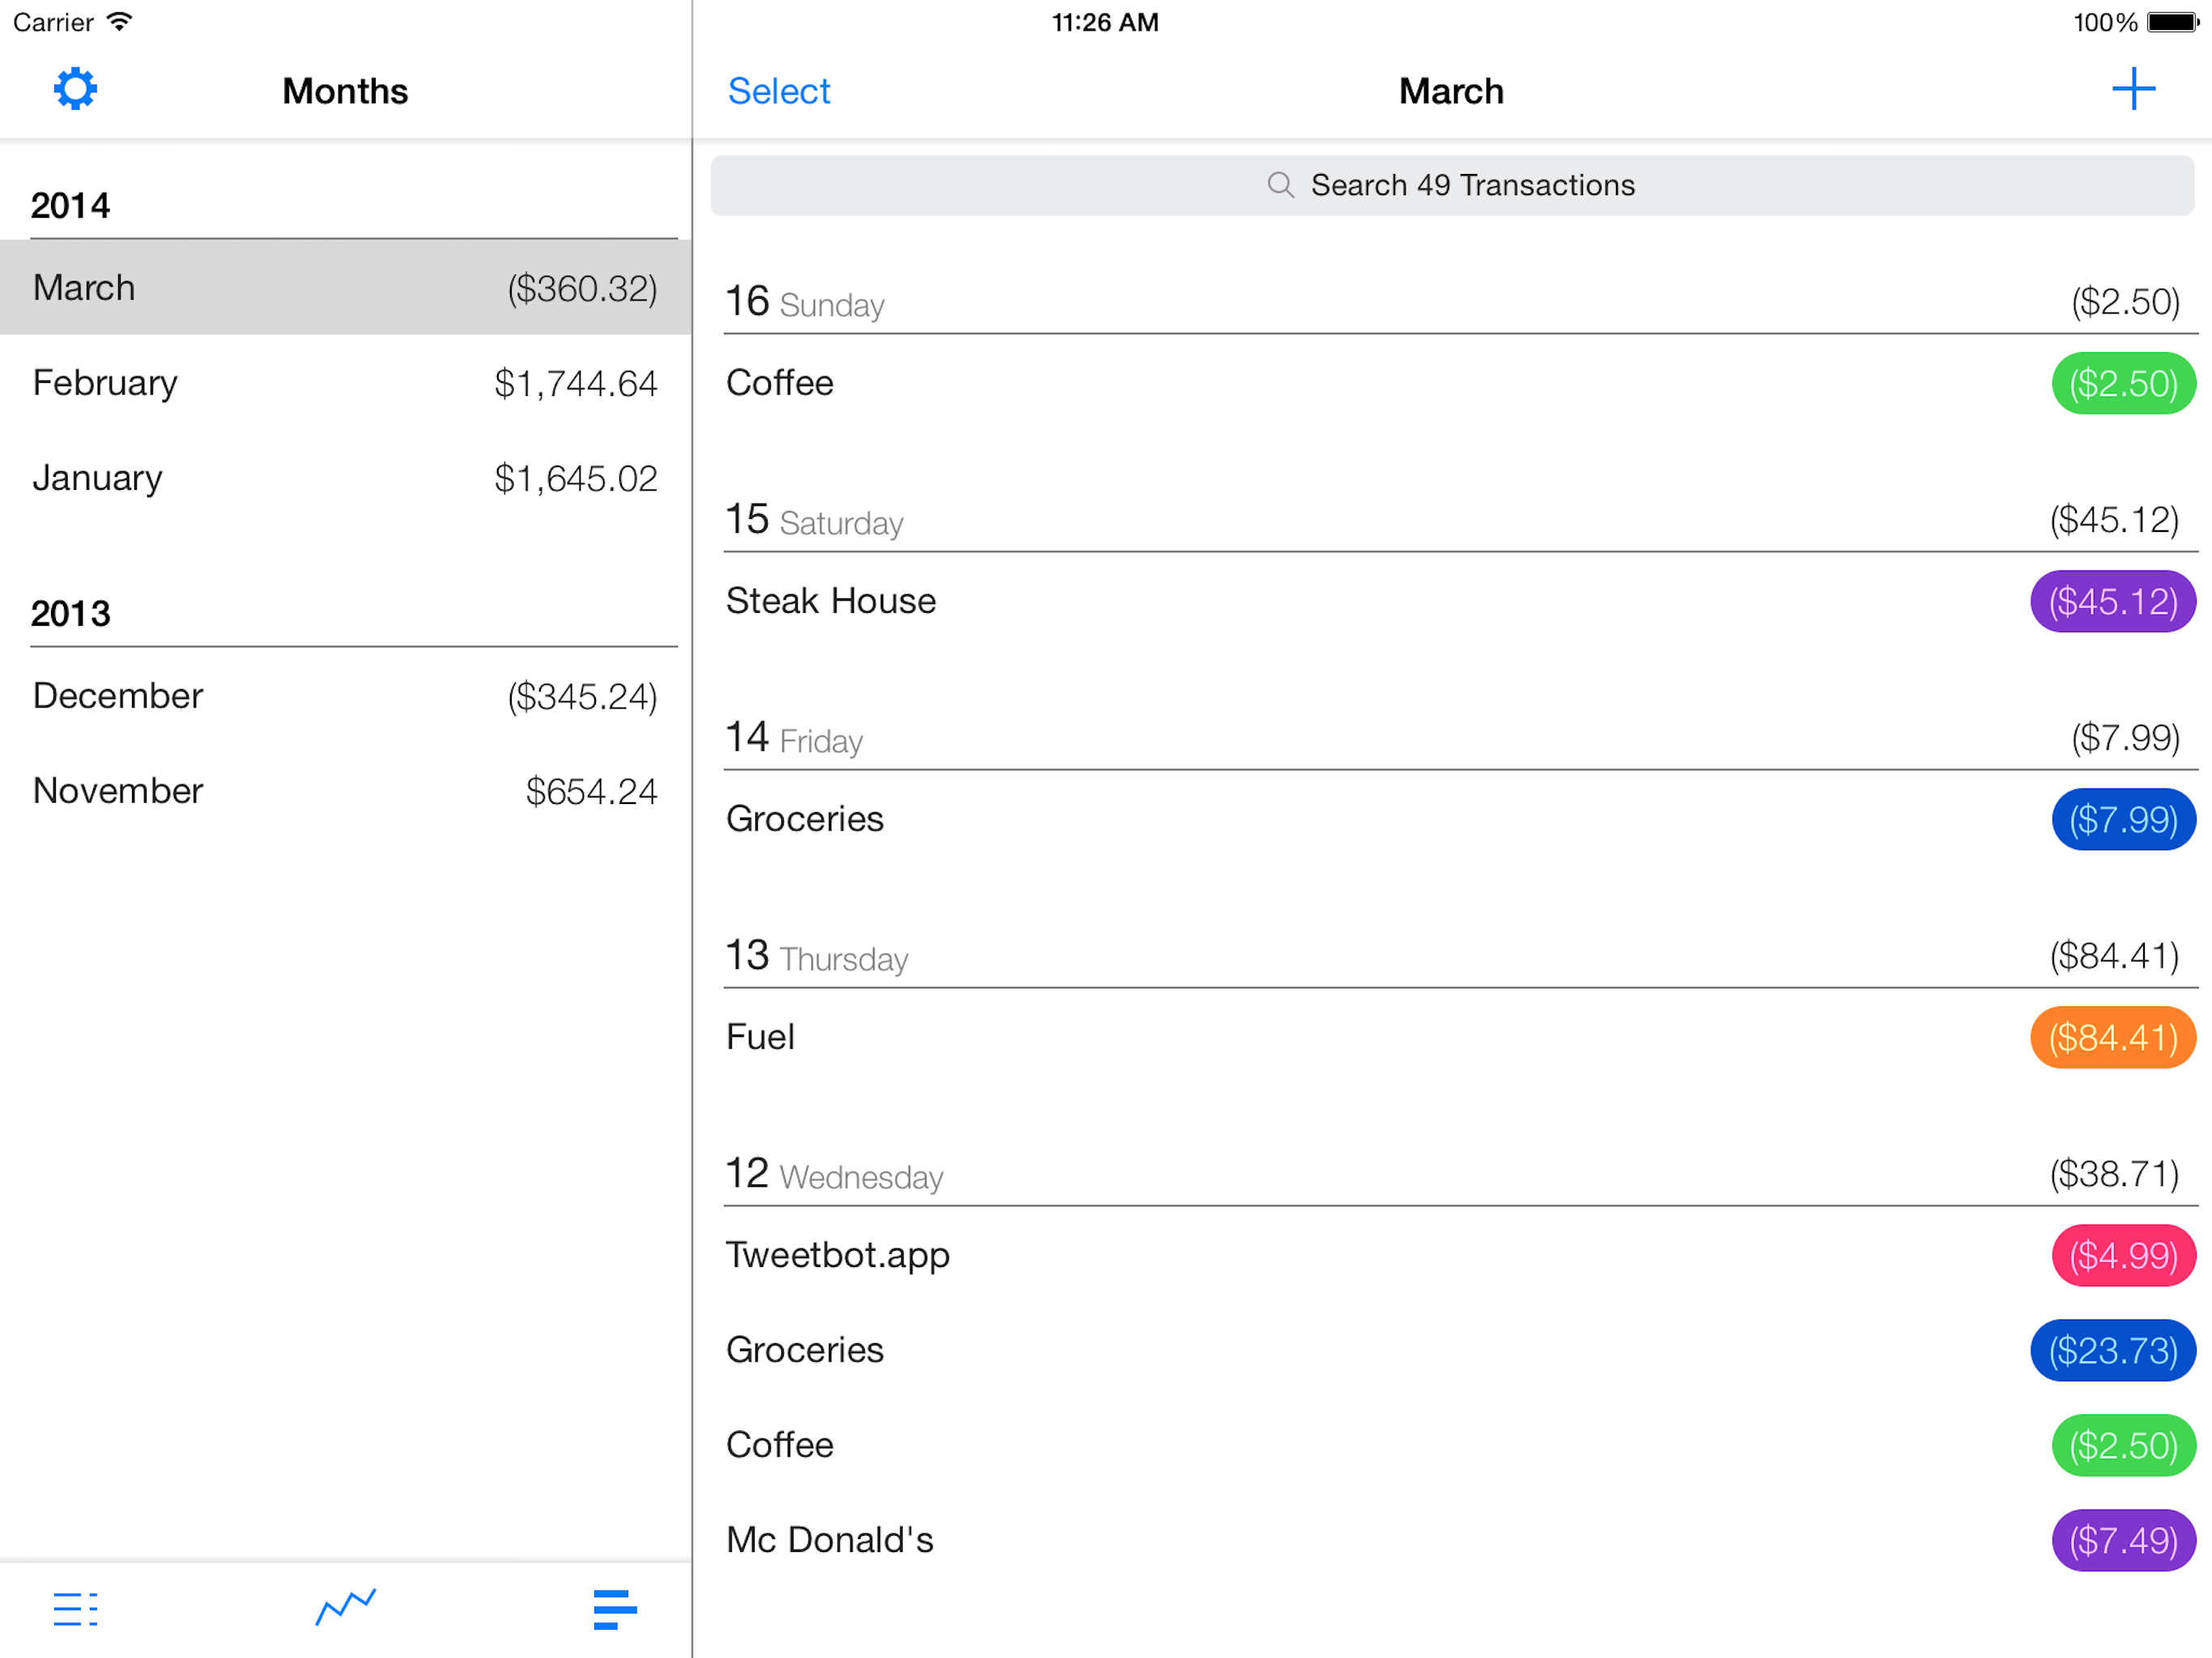This screenshot has width=2212, height=1658.
Task: Switch to the list view icon
Action: click(75, 1609)
